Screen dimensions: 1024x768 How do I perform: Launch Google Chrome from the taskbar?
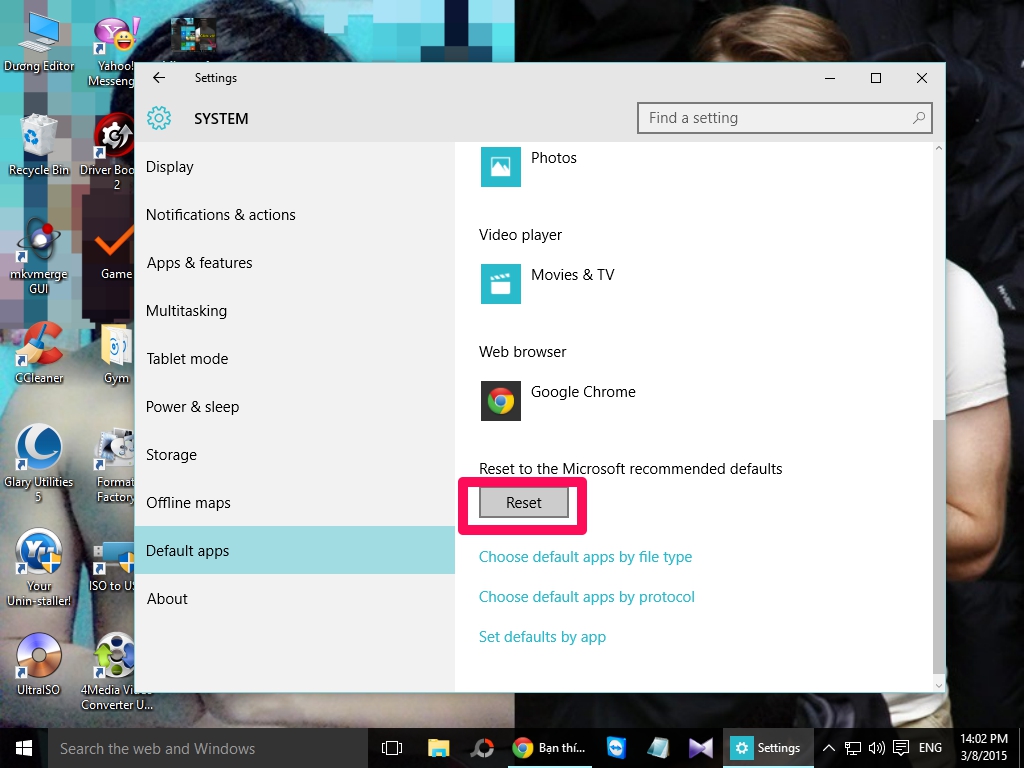(520, 747)
